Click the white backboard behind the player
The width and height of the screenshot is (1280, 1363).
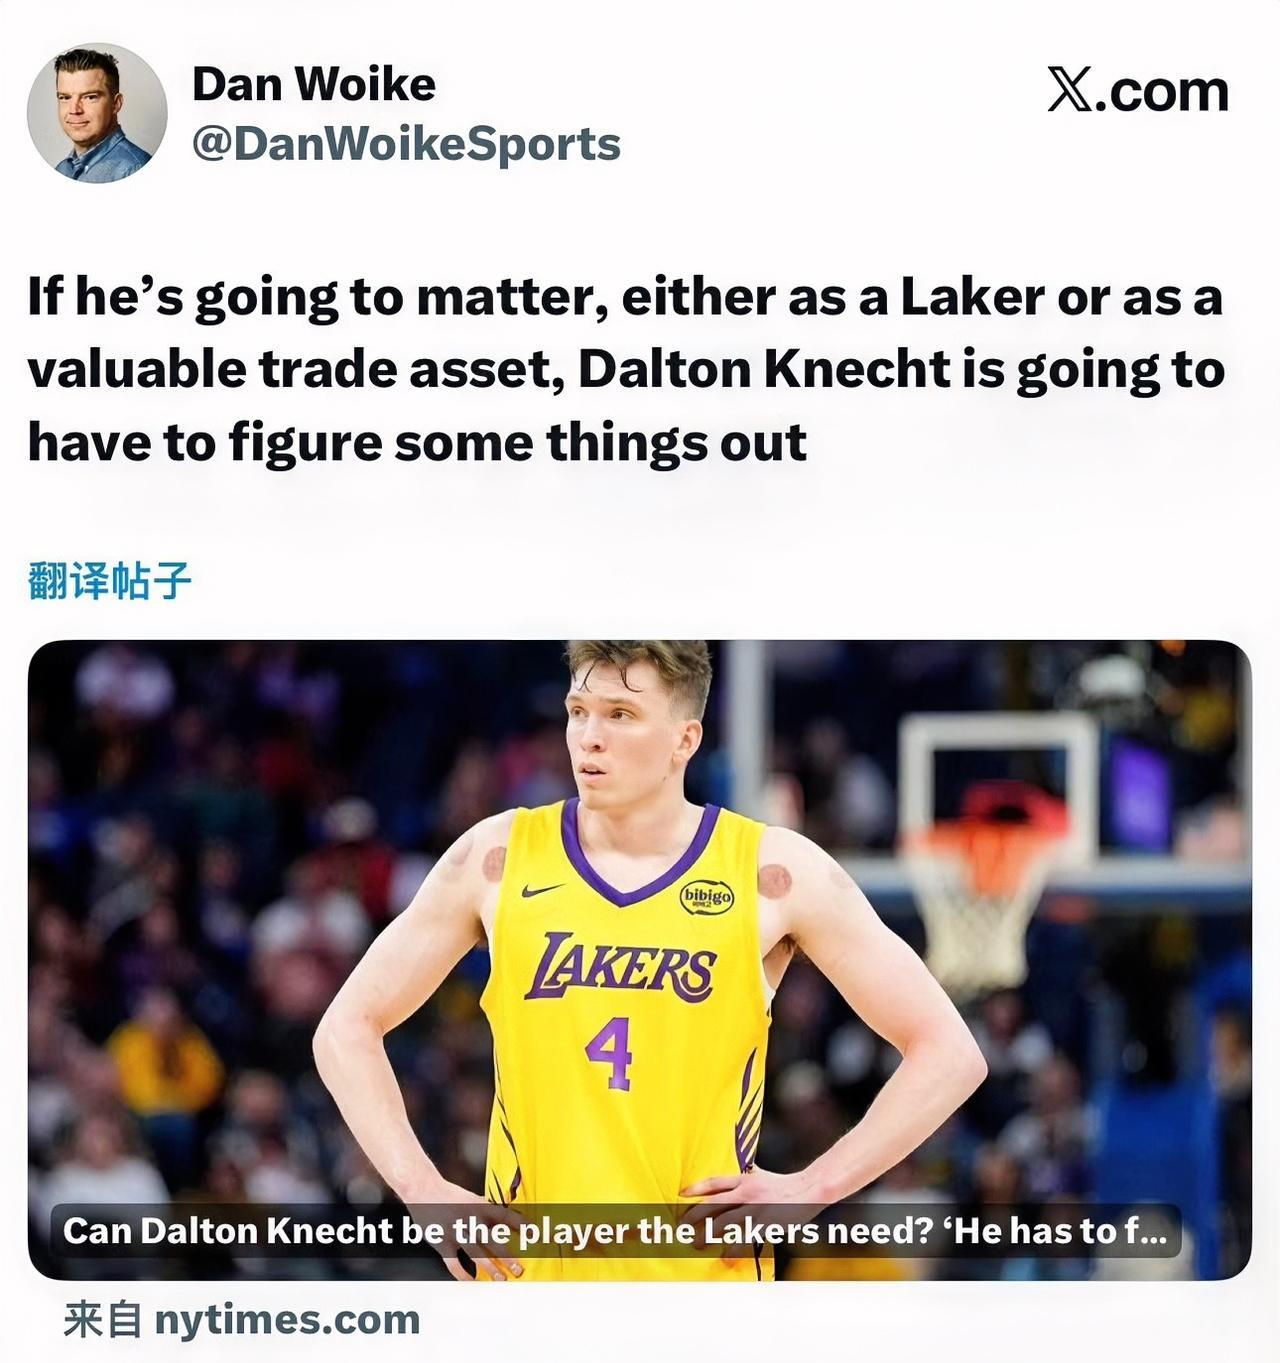pos(998,788)
